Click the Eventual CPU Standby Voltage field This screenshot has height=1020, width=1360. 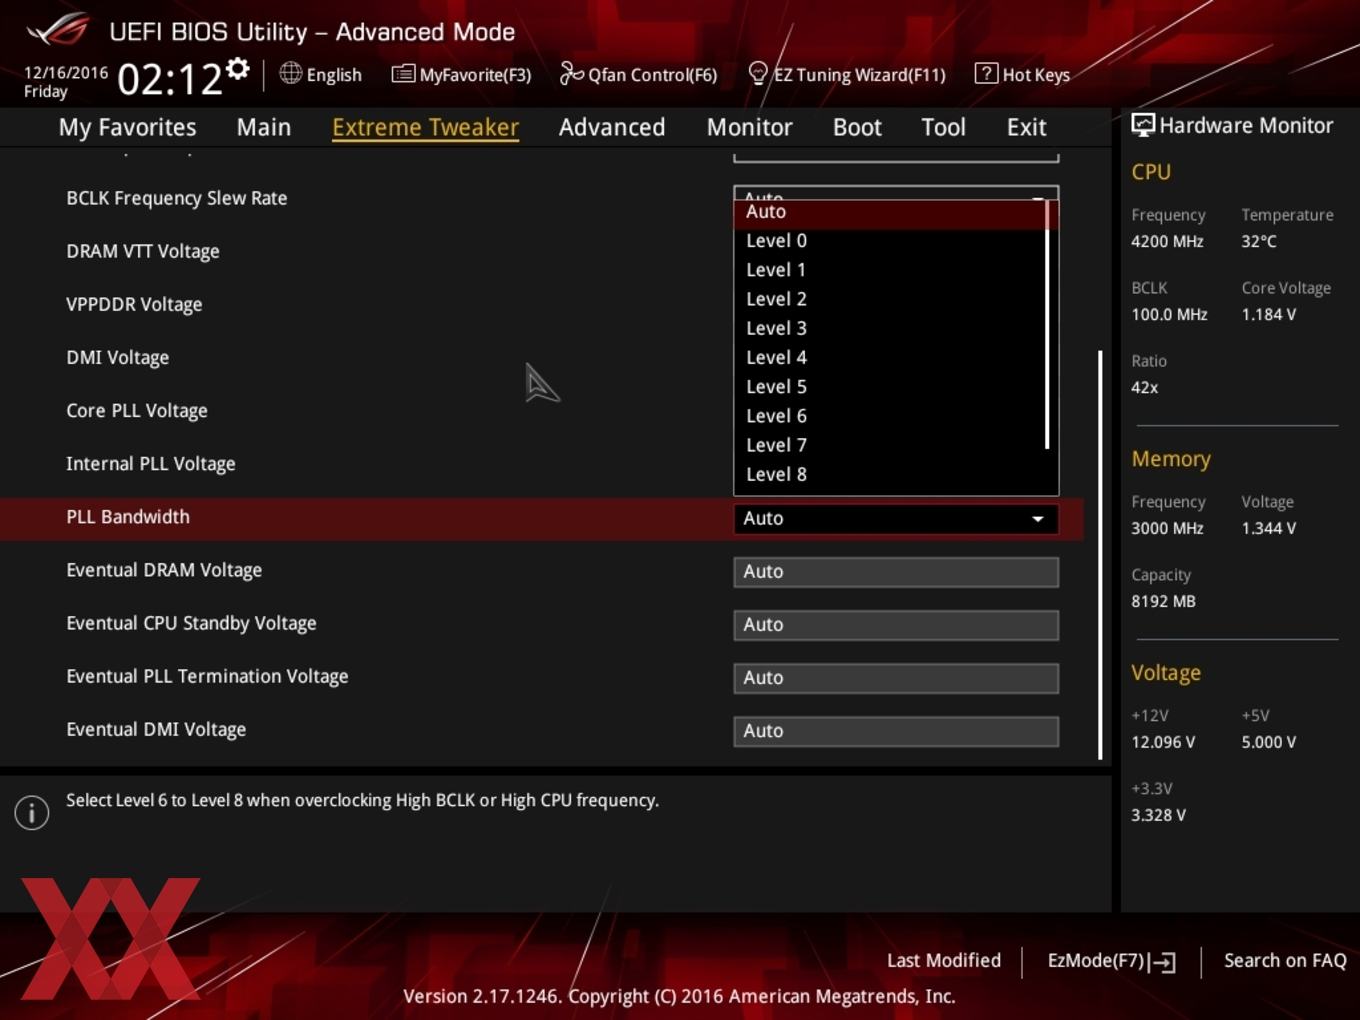(896, 625)
